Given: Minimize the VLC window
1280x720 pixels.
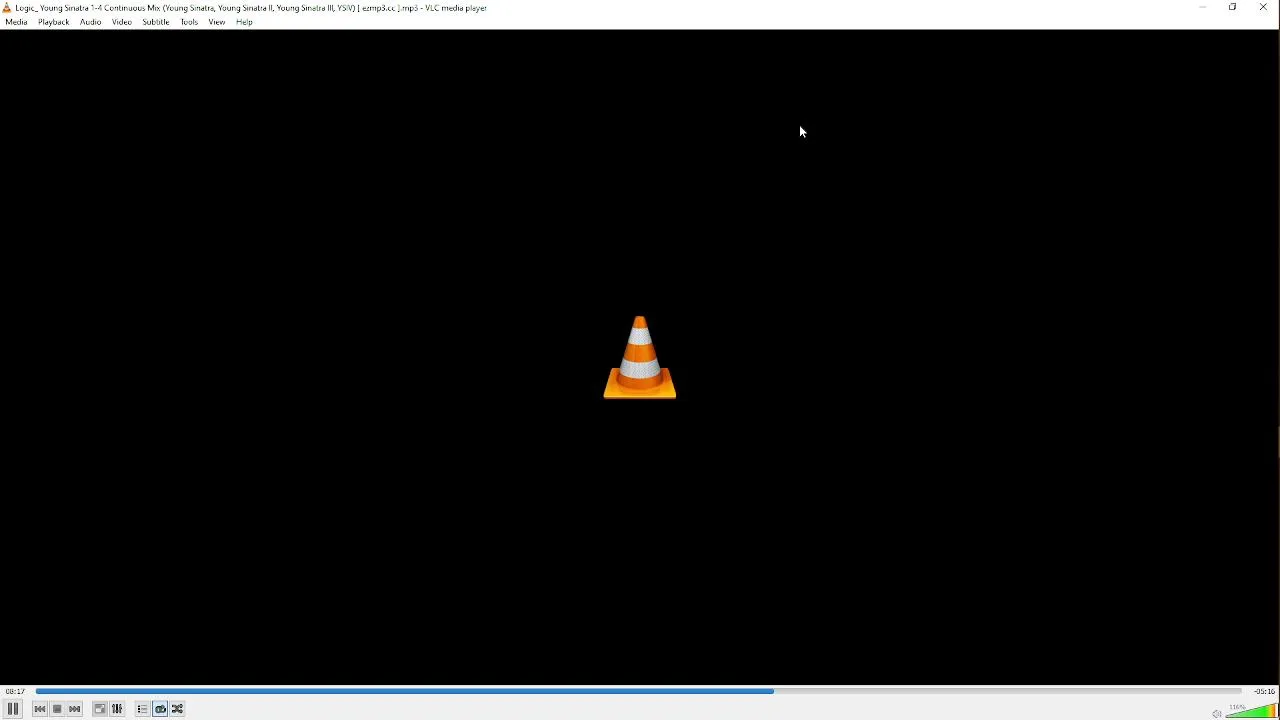Looking at the screenshot, I should [1204, 8].
